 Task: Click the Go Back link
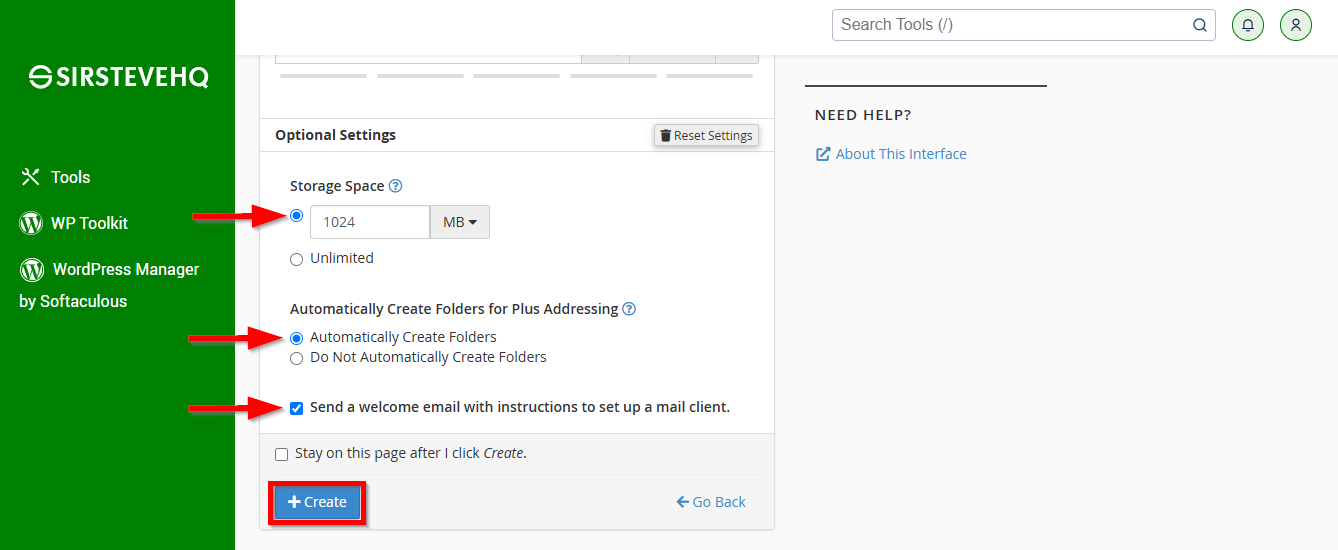(x=711, y=502)
